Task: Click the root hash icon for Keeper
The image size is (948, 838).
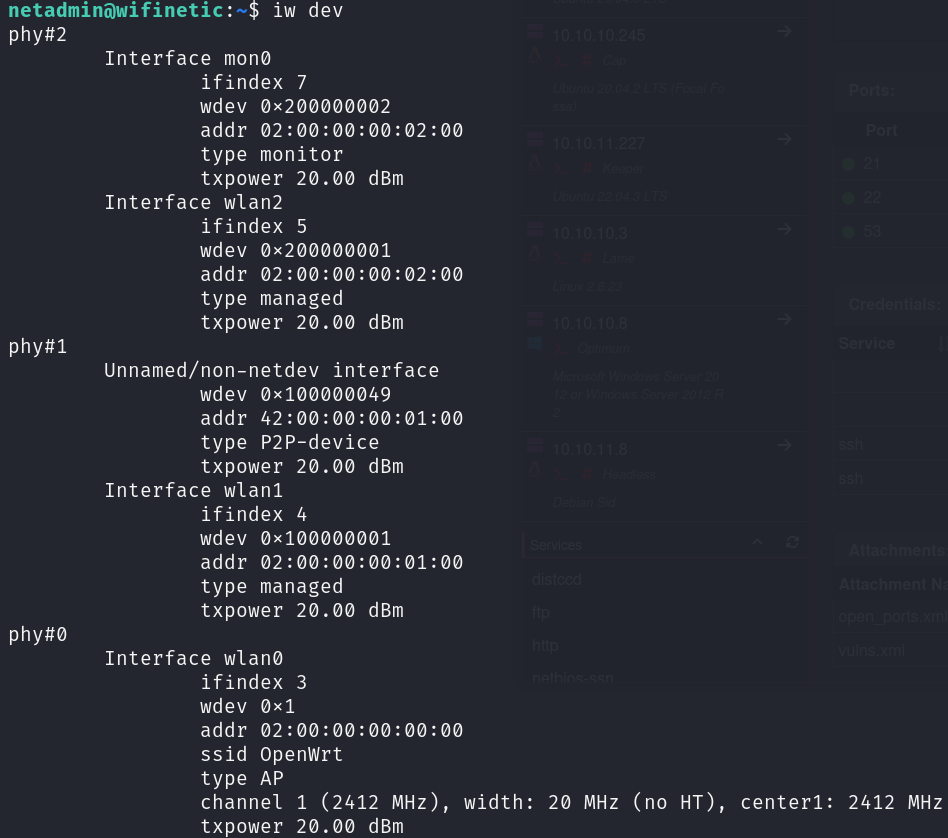Action: [586, 169]
